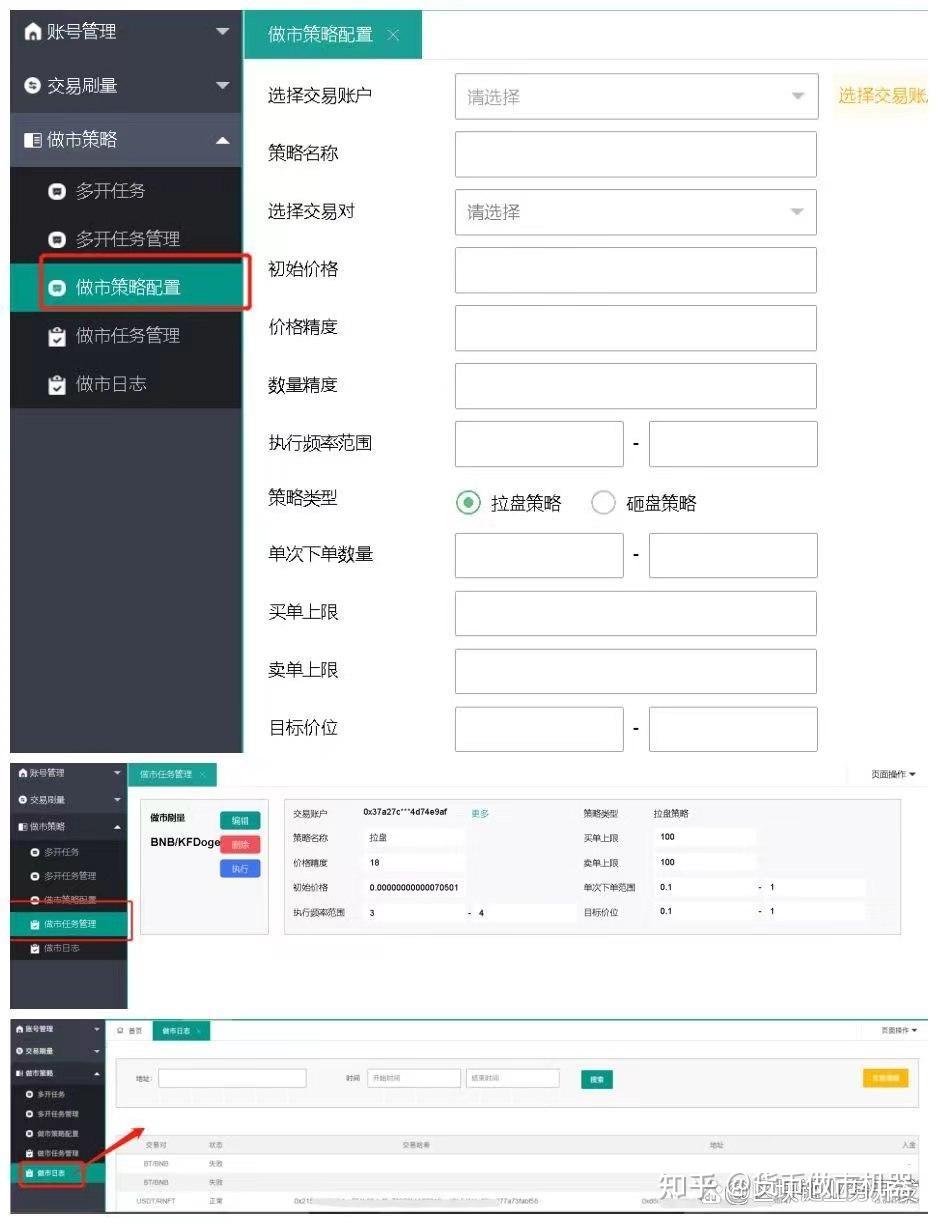
Task: Click the 策略名称 input field
Action: pyautogui.click(x=636, y=154)
